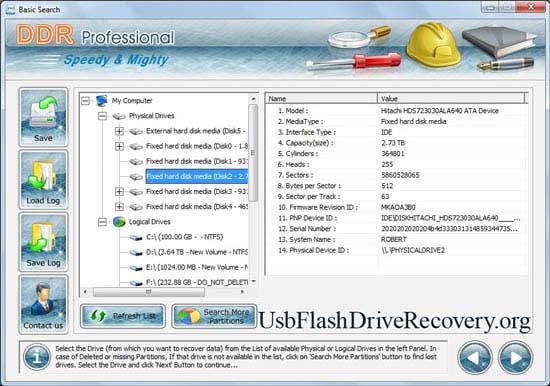Click the Disk1 drive icon

pyautogui.click(x=136, y=161)
